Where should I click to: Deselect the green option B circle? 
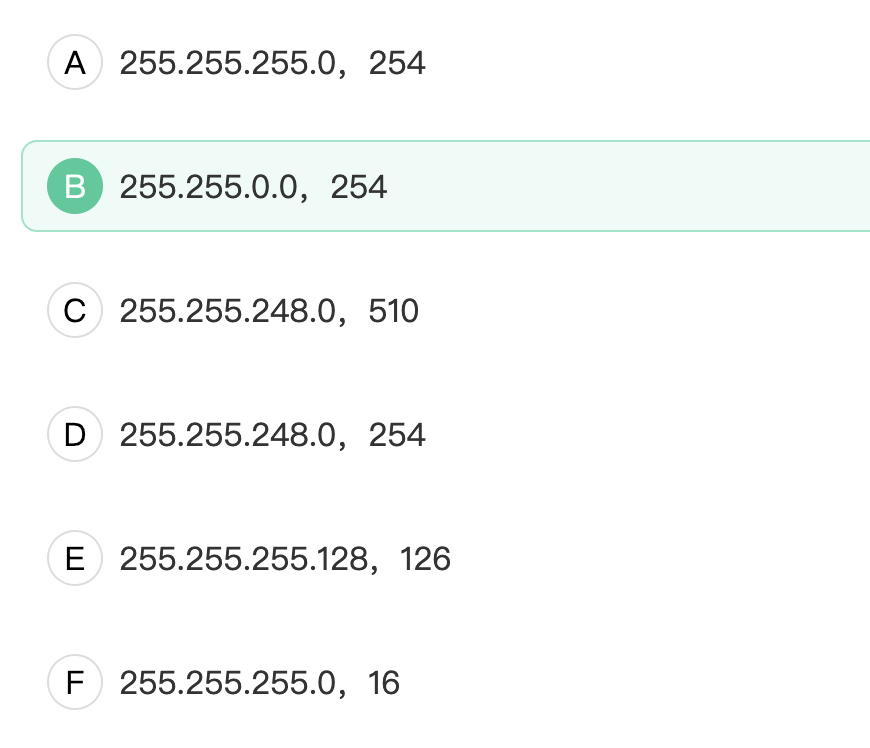(x=75, y=186)
